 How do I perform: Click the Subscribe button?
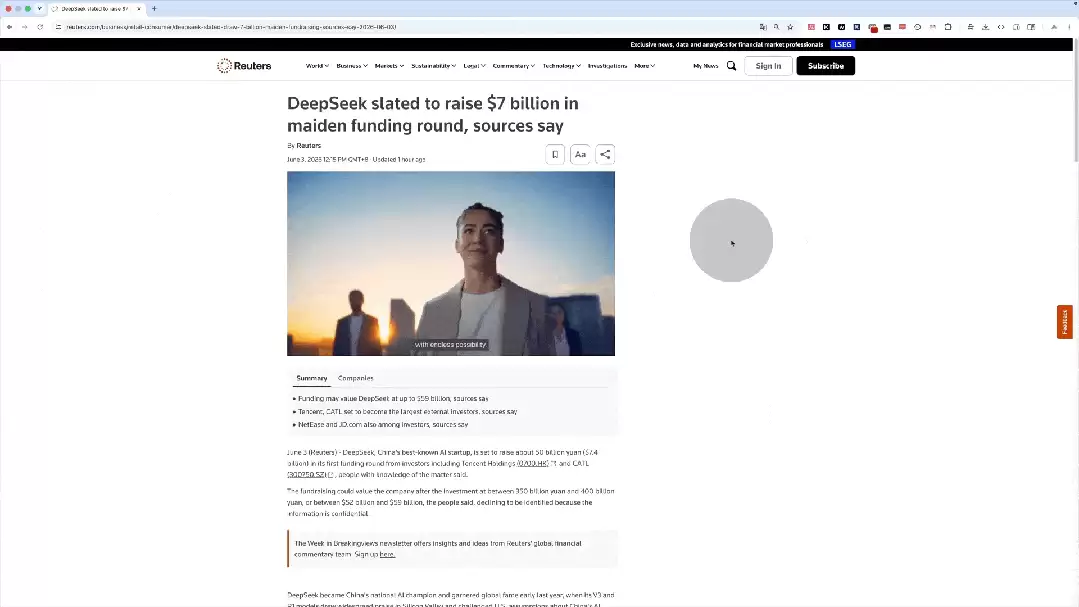826,66
